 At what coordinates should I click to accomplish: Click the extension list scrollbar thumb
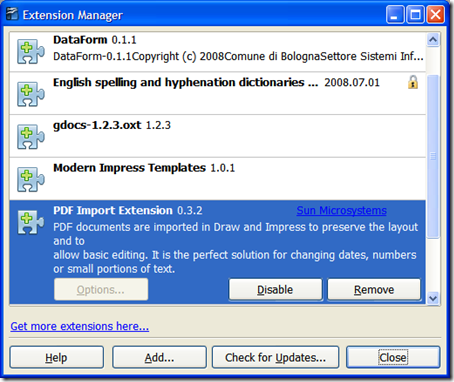(x=433, y=156)
